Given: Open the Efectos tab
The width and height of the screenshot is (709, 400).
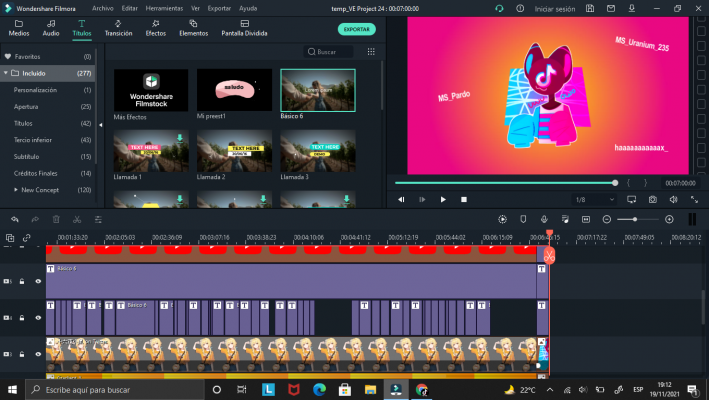Looking at the screenshot, I should 156,28.
